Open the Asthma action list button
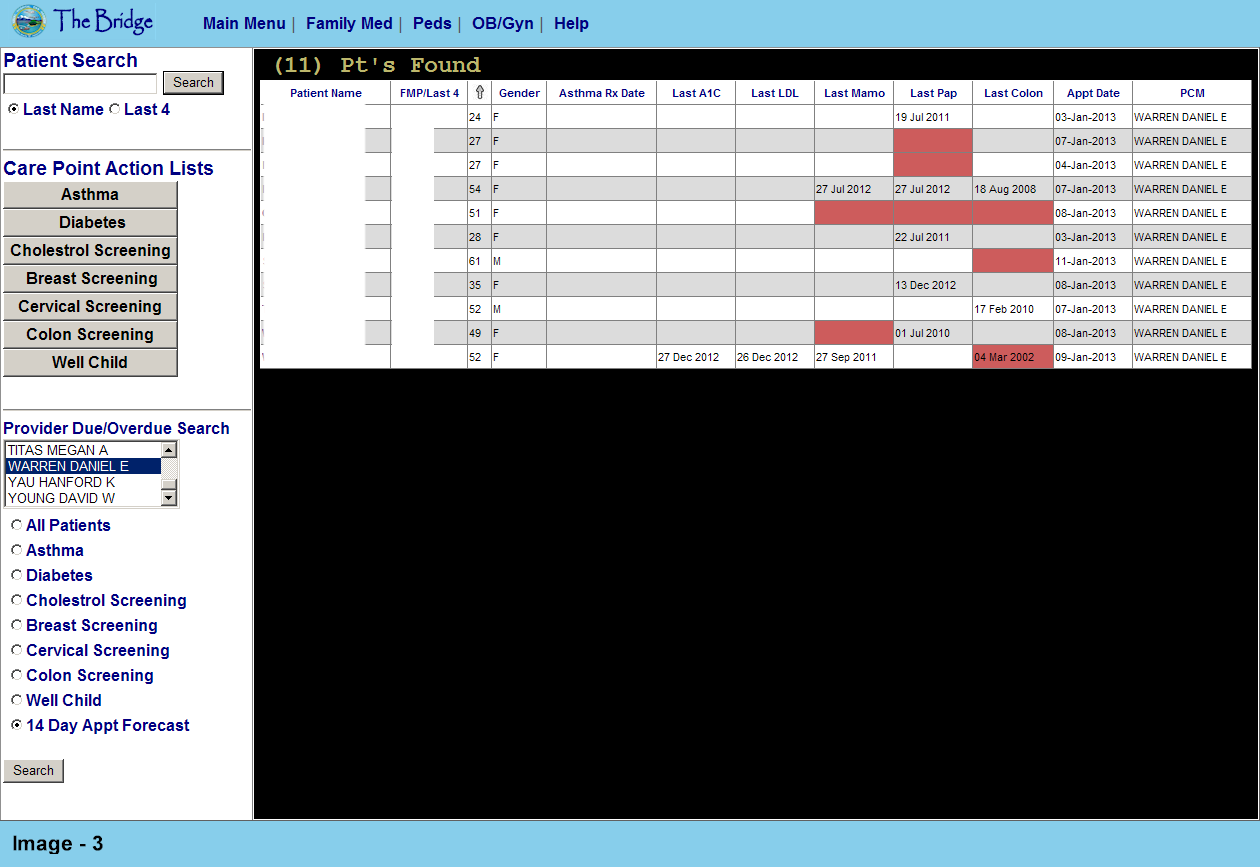Viewport: 1260px width, 867px height. pos(90,195)
